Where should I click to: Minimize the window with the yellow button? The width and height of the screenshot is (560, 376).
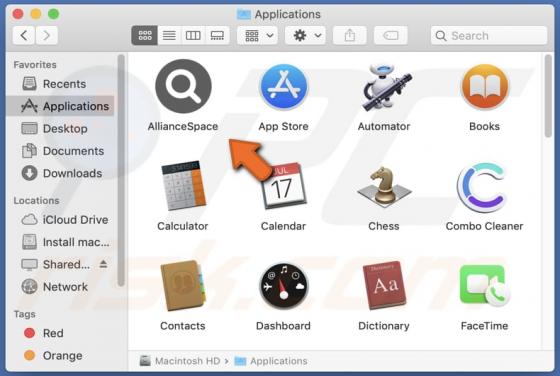(36, 14)
